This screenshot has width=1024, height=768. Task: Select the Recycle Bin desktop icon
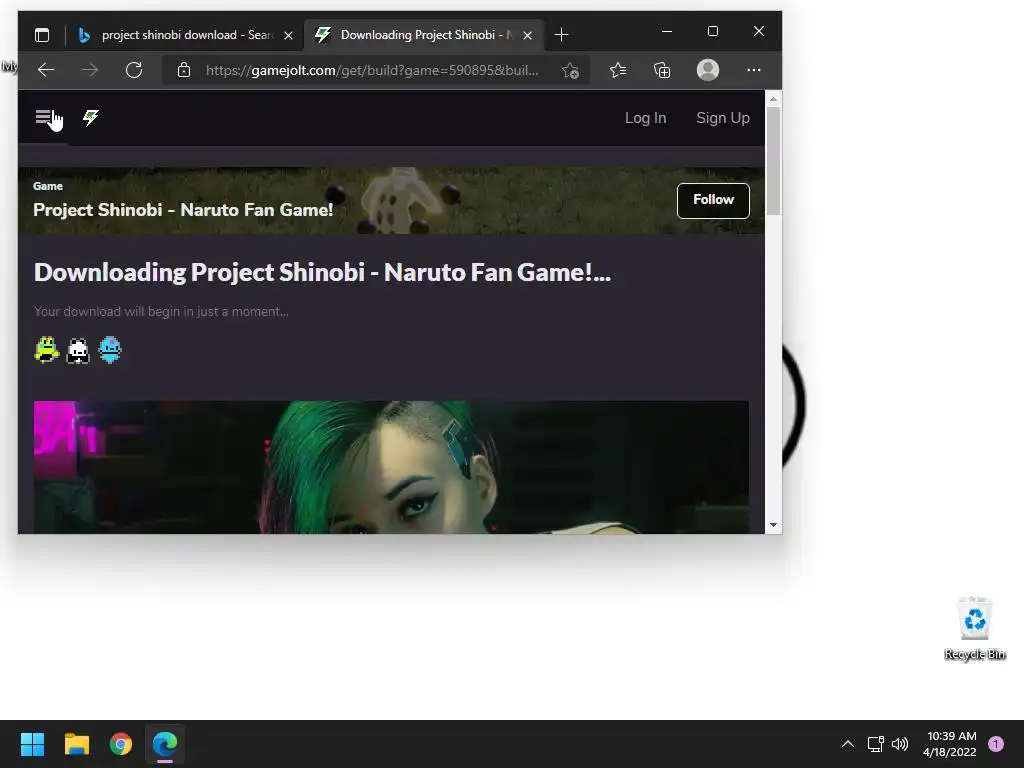(x=974, y=628)
